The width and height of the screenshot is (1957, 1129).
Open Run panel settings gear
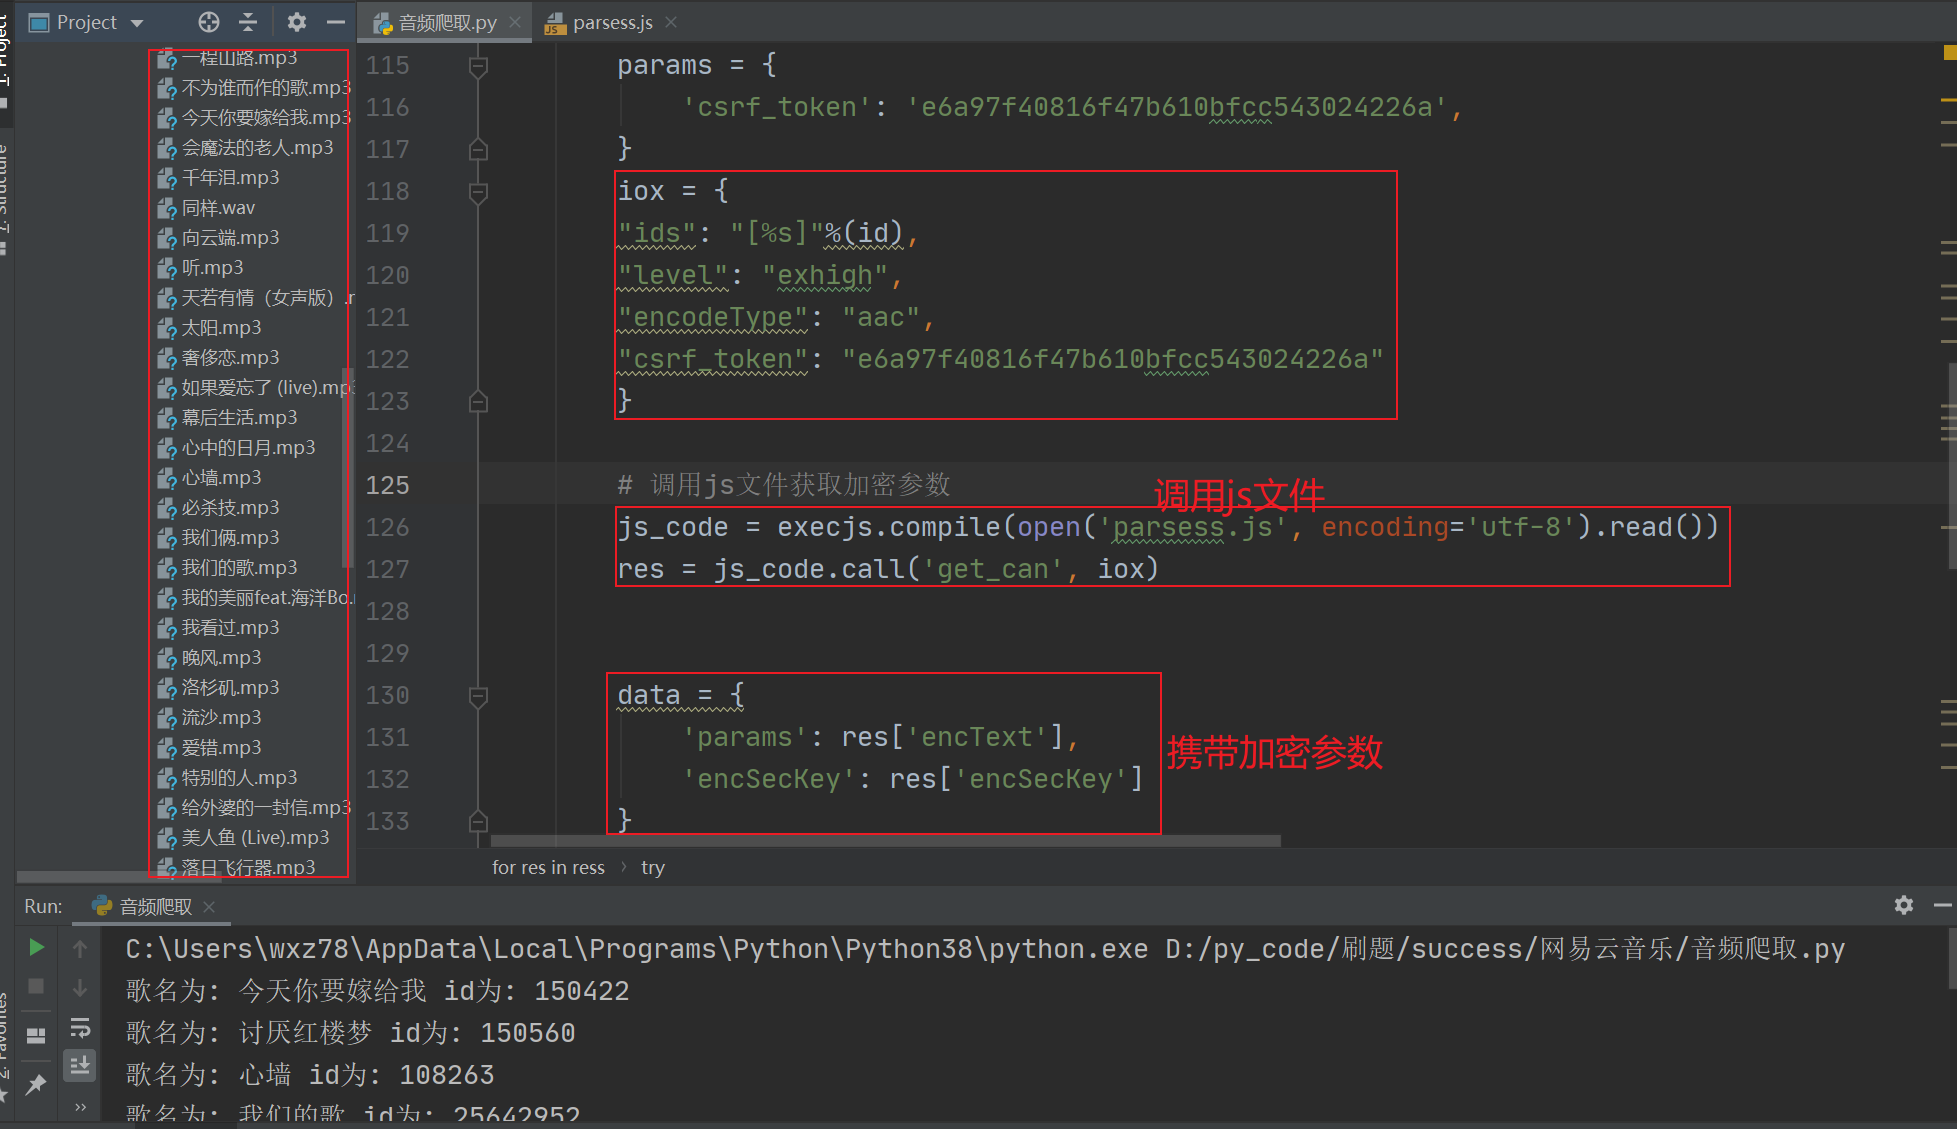pyautogui.click(x=1903, y=905)
